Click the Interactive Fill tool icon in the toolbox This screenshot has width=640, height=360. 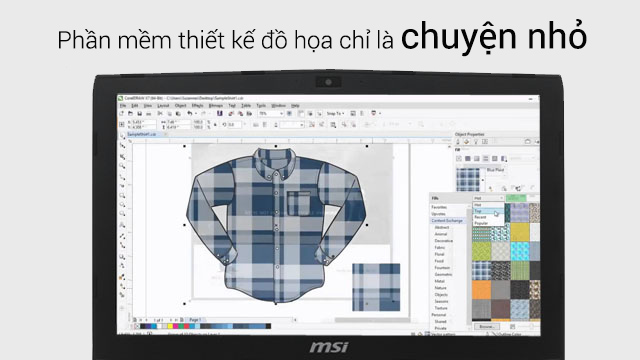122,277
